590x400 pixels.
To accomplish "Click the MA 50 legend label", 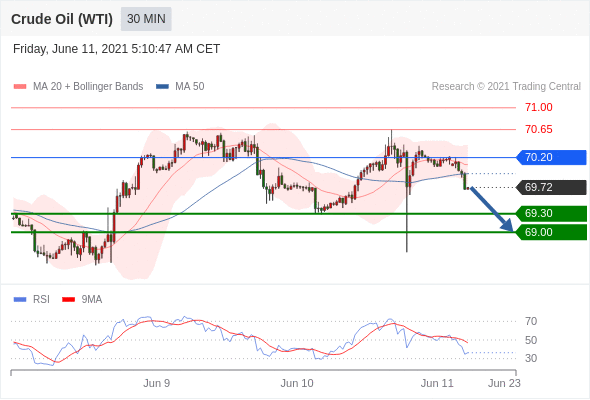I will (x=190, y=87).
